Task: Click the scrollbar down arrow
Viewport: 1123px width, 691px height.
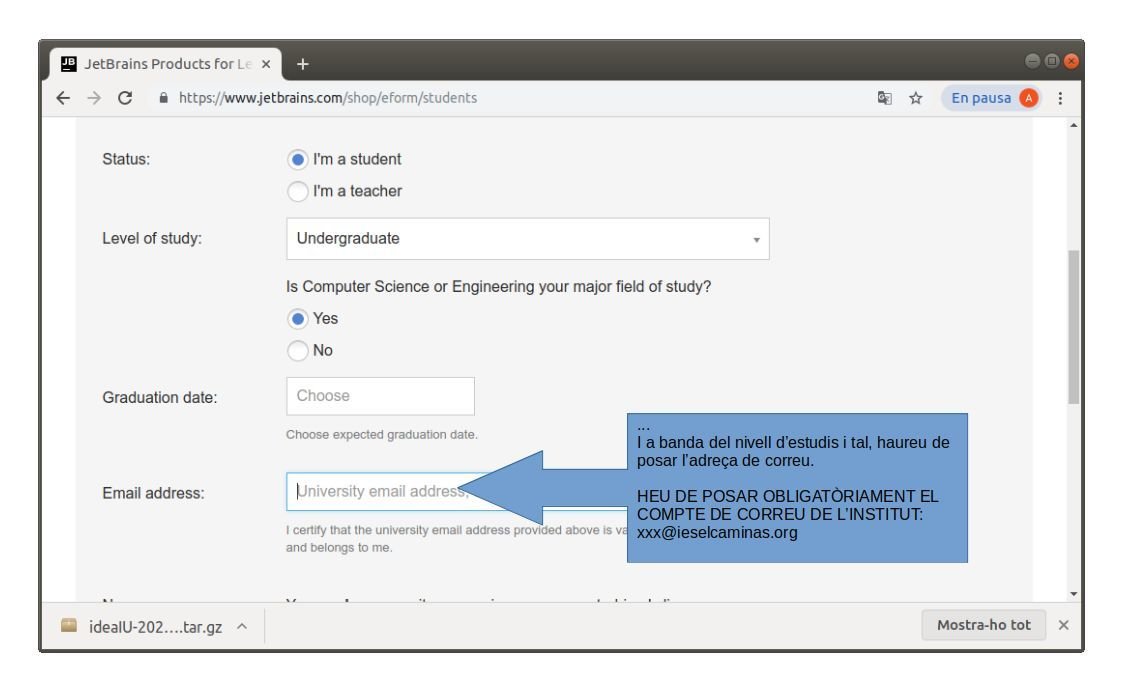Action: [x=1073, y=594]
